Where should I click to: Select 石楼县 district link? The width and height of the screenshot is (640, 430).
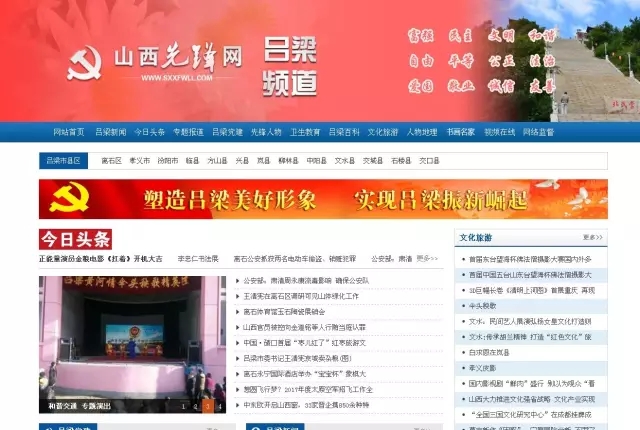click(x=401, y=161)
